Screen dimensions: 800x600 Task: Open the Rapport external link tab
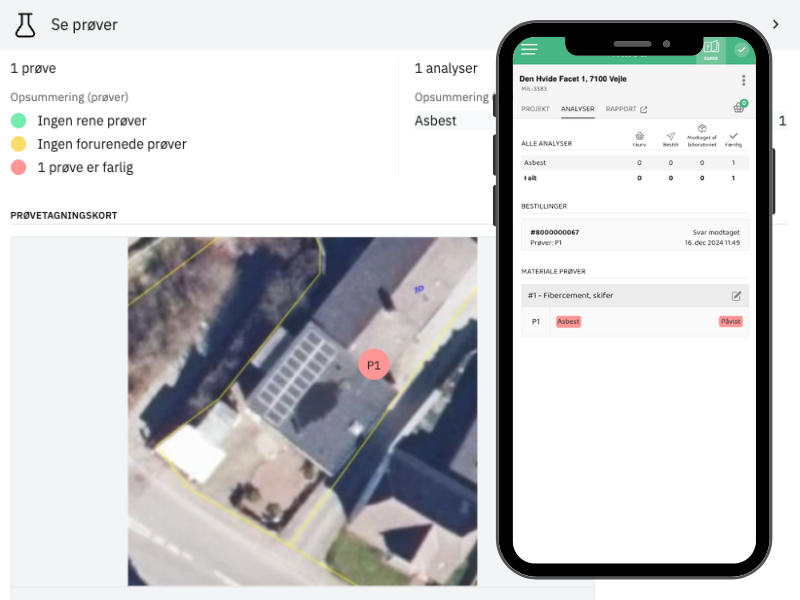(x=626, y=109)
